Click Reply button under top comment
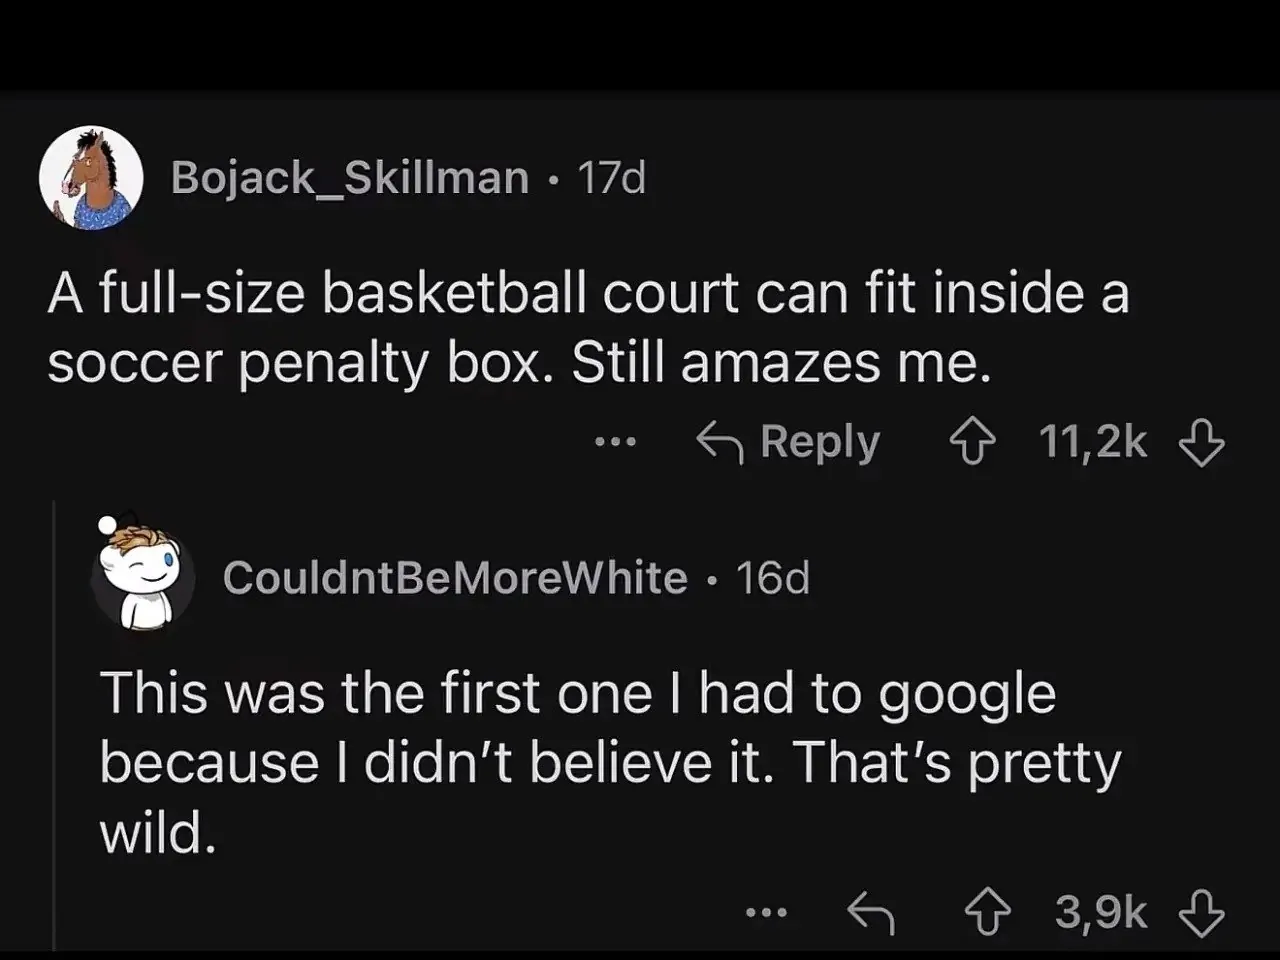This screenshot has width=1280, height=960. (x=788, y=442)
